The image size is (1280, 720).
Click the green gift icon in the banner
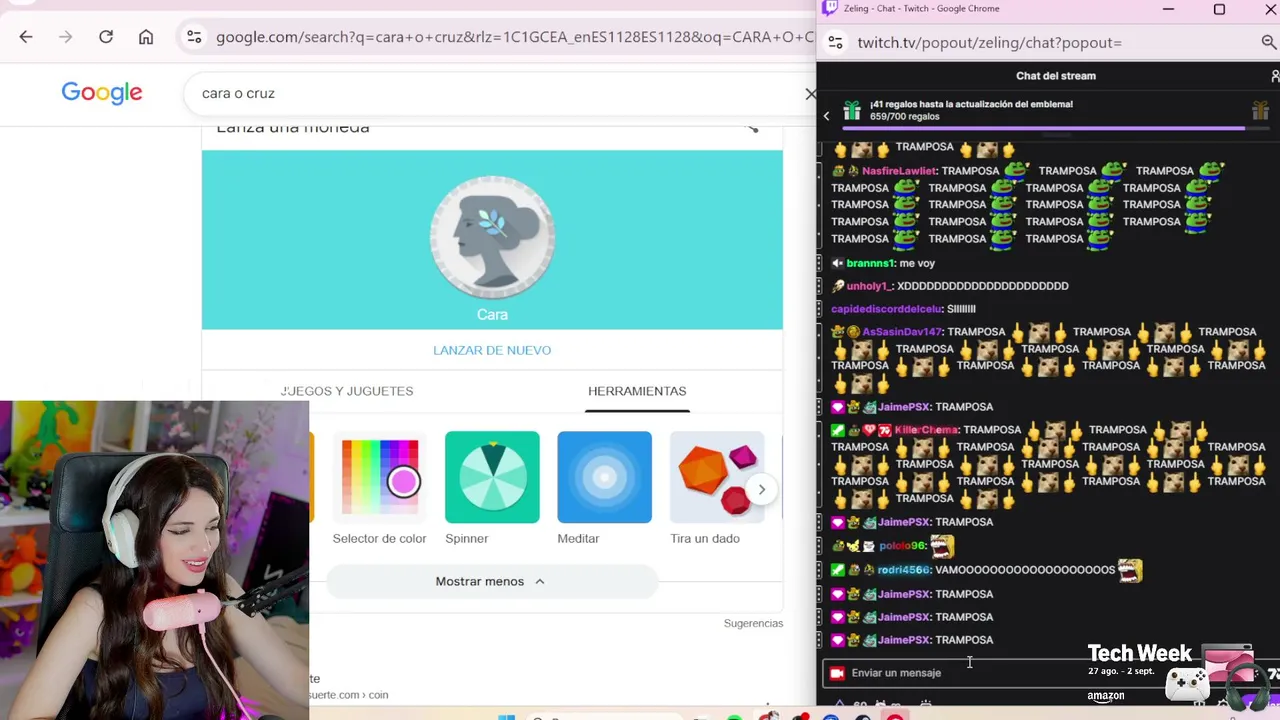coord(852,110)
